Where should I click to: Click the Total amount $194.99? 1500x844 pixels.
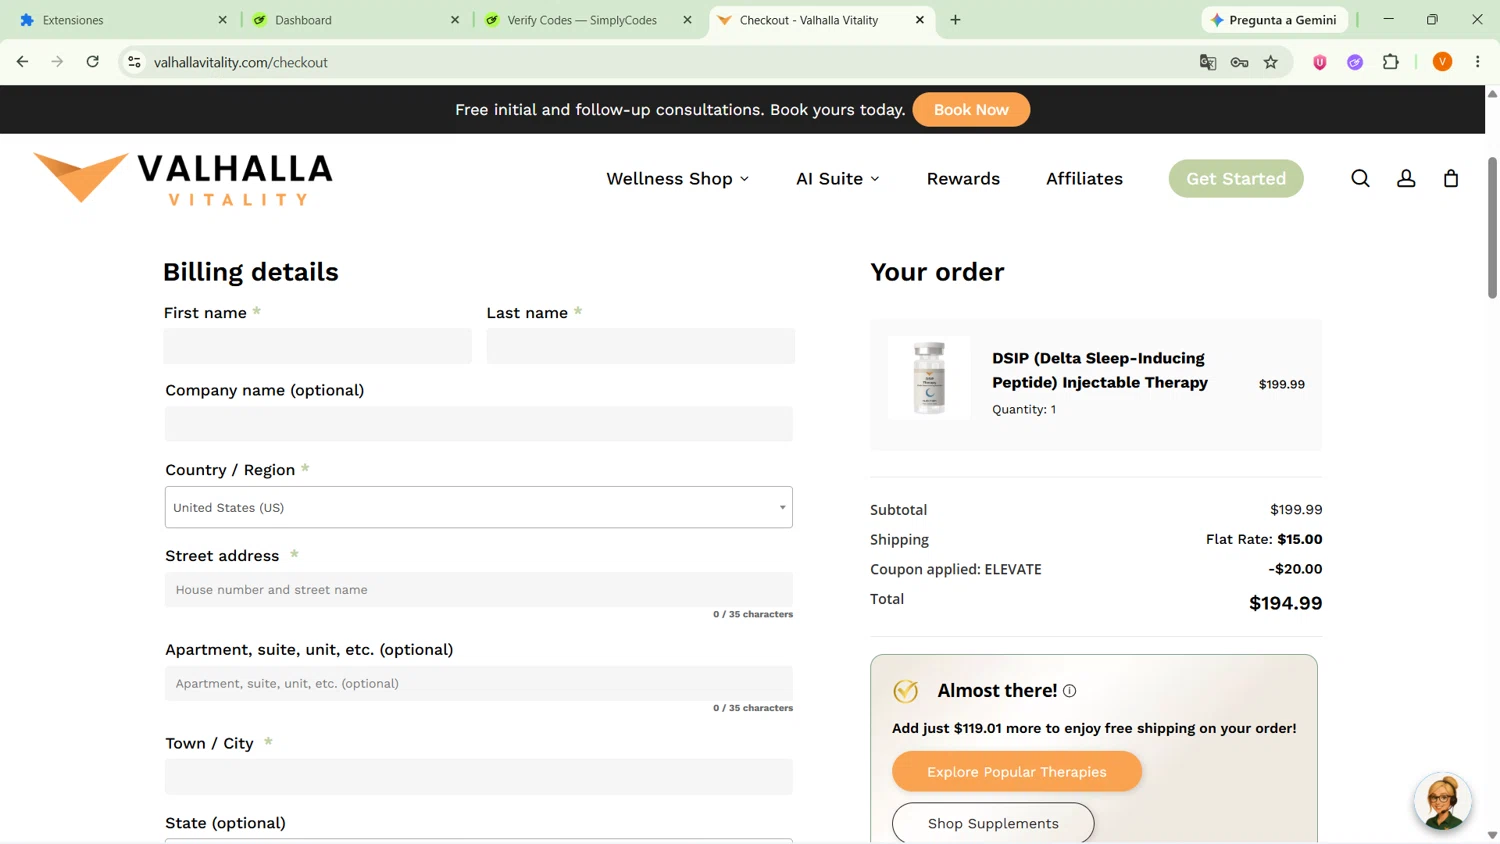click(x=1286, y=603)
